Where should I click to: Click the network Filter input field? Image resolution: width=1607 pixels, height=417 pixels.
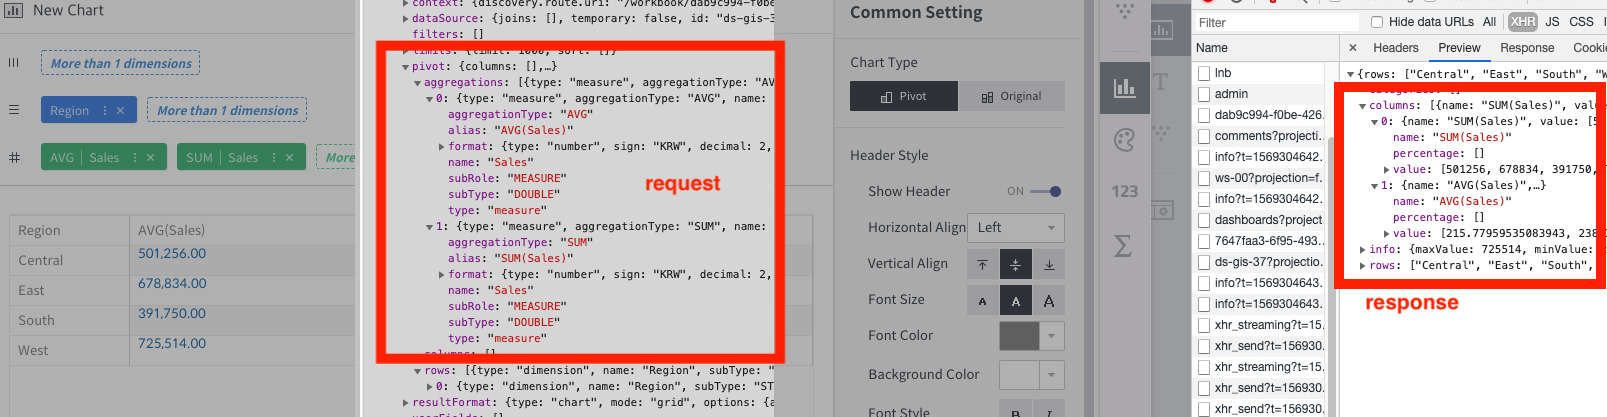point(1275,22)
